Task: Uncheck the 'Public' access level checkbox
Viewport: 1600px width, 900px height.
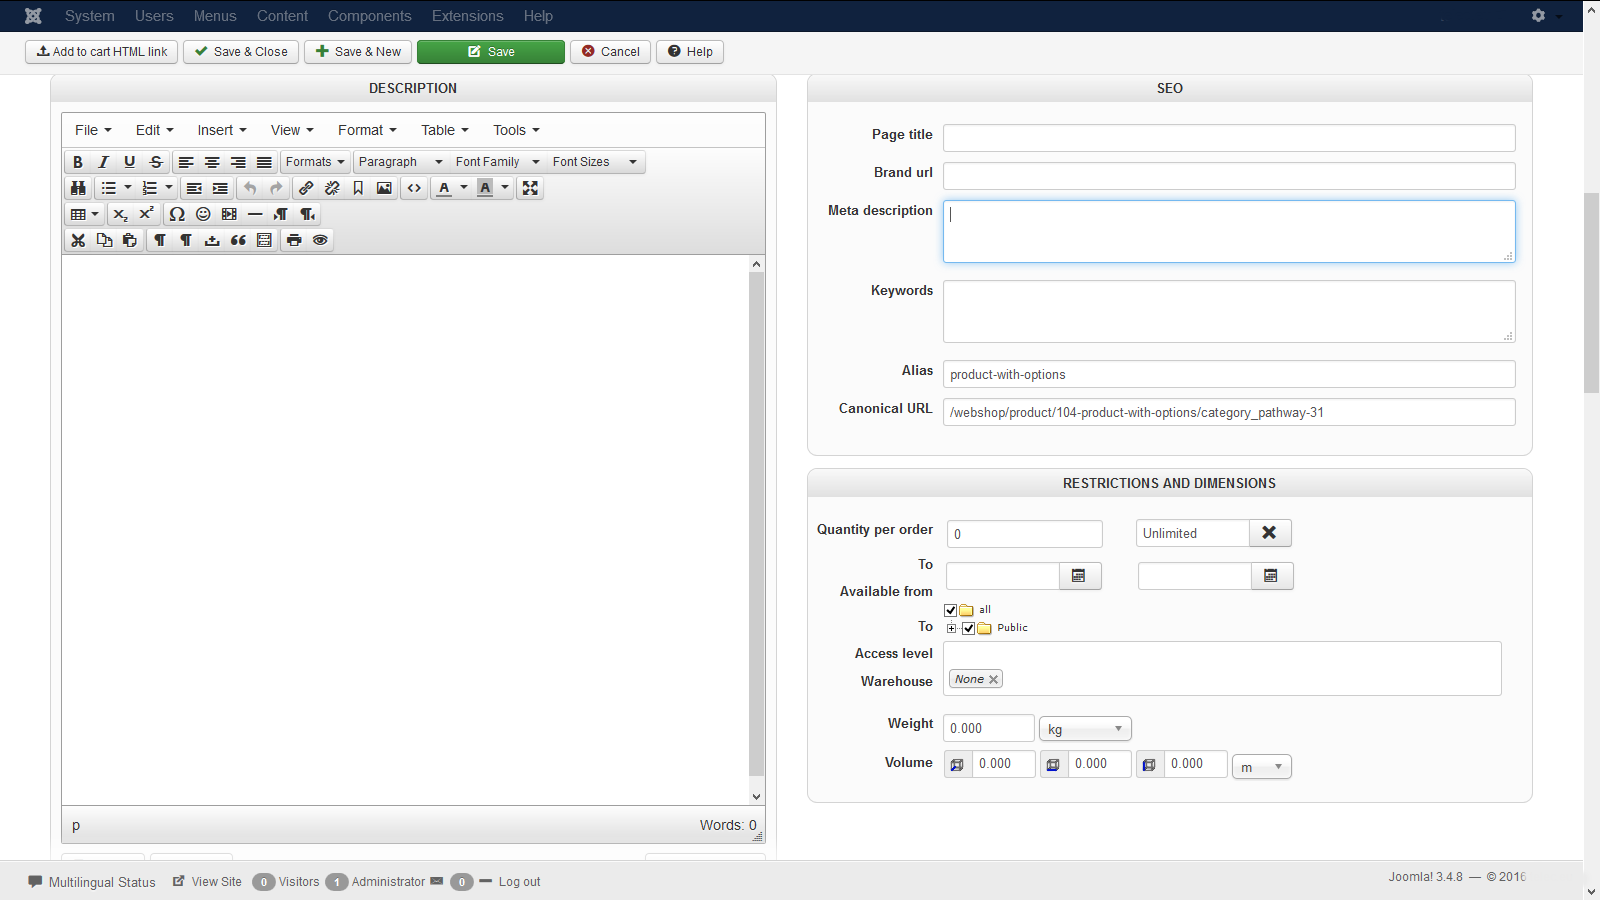Action: pos(968,628)
